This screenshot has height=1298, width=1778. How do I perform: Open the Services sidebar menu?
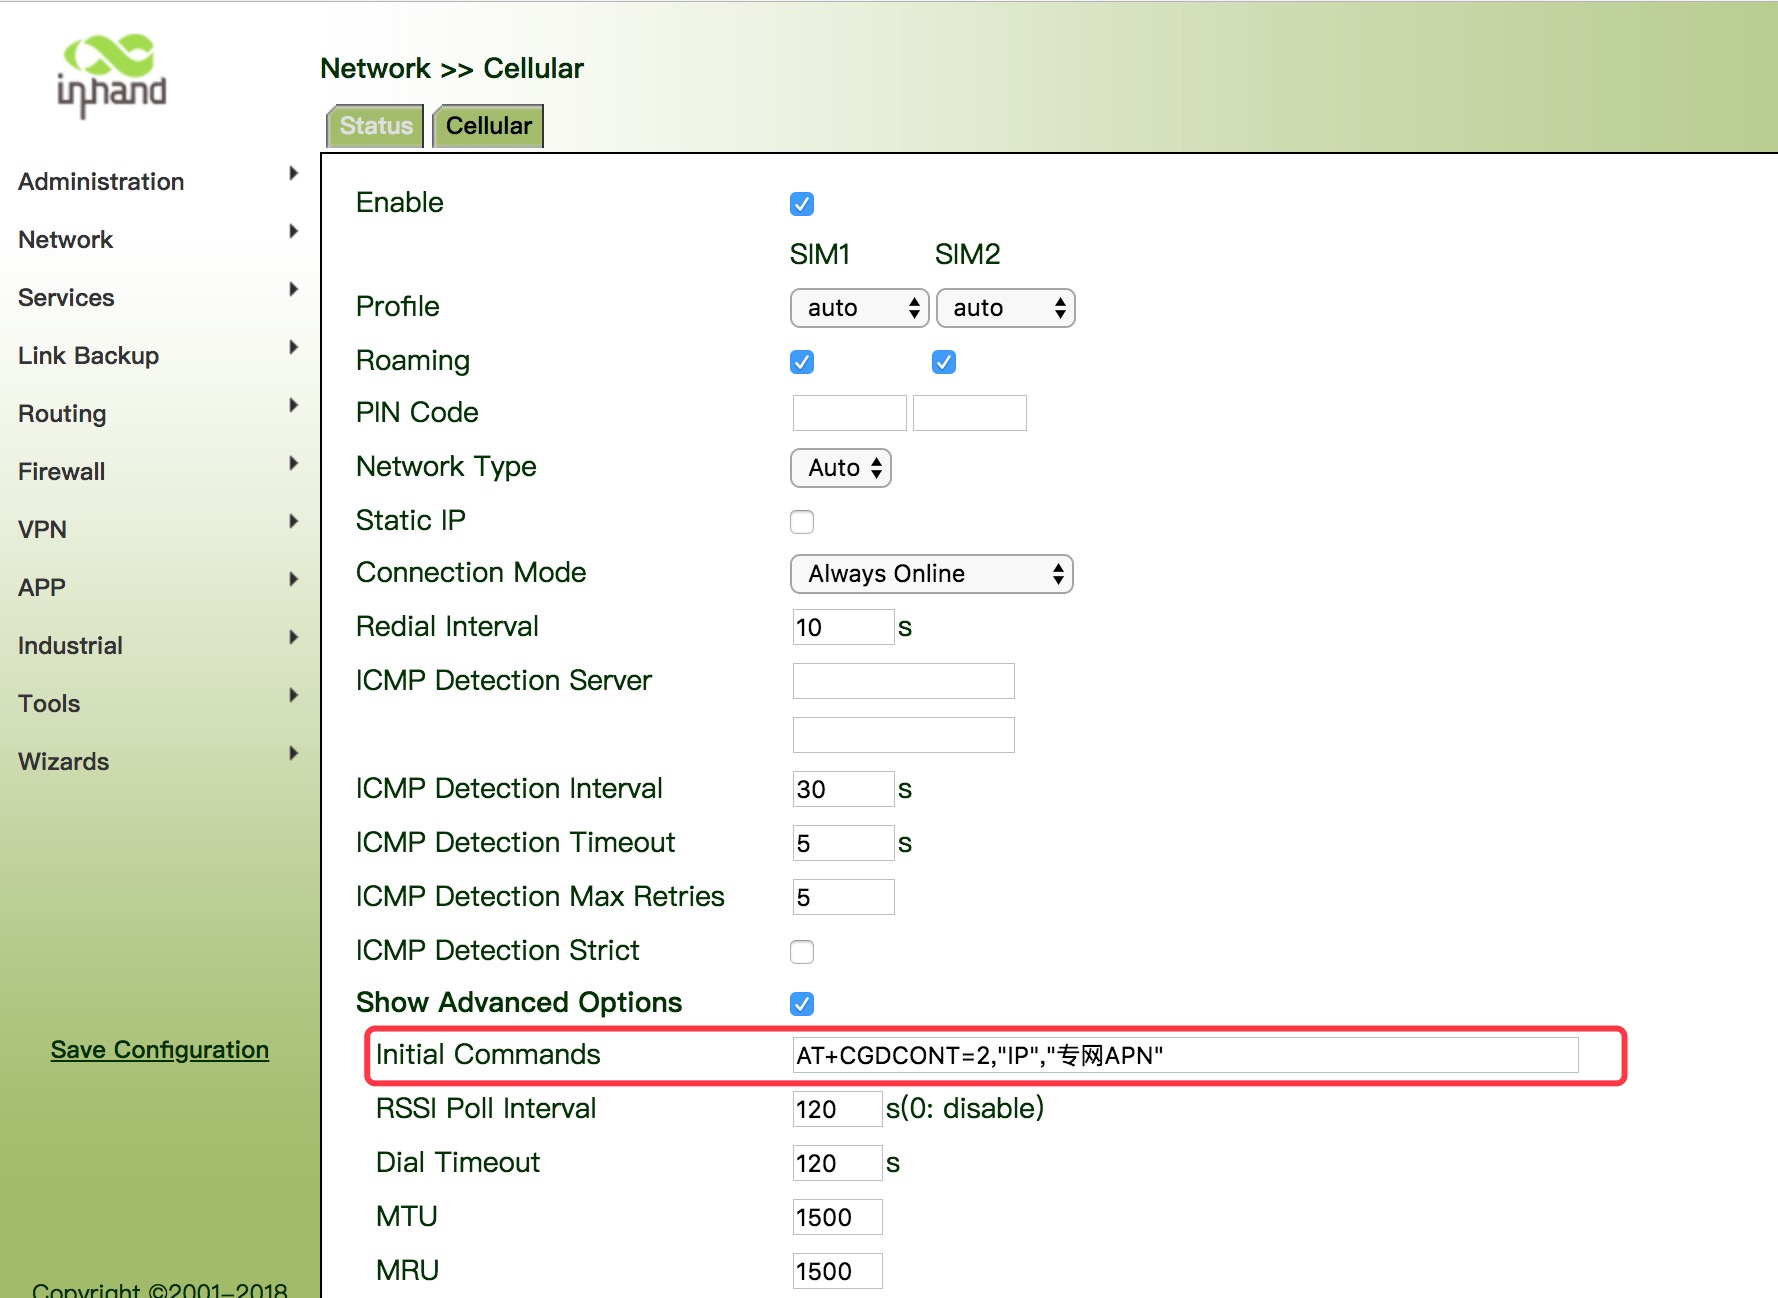(x=66, y=298)
